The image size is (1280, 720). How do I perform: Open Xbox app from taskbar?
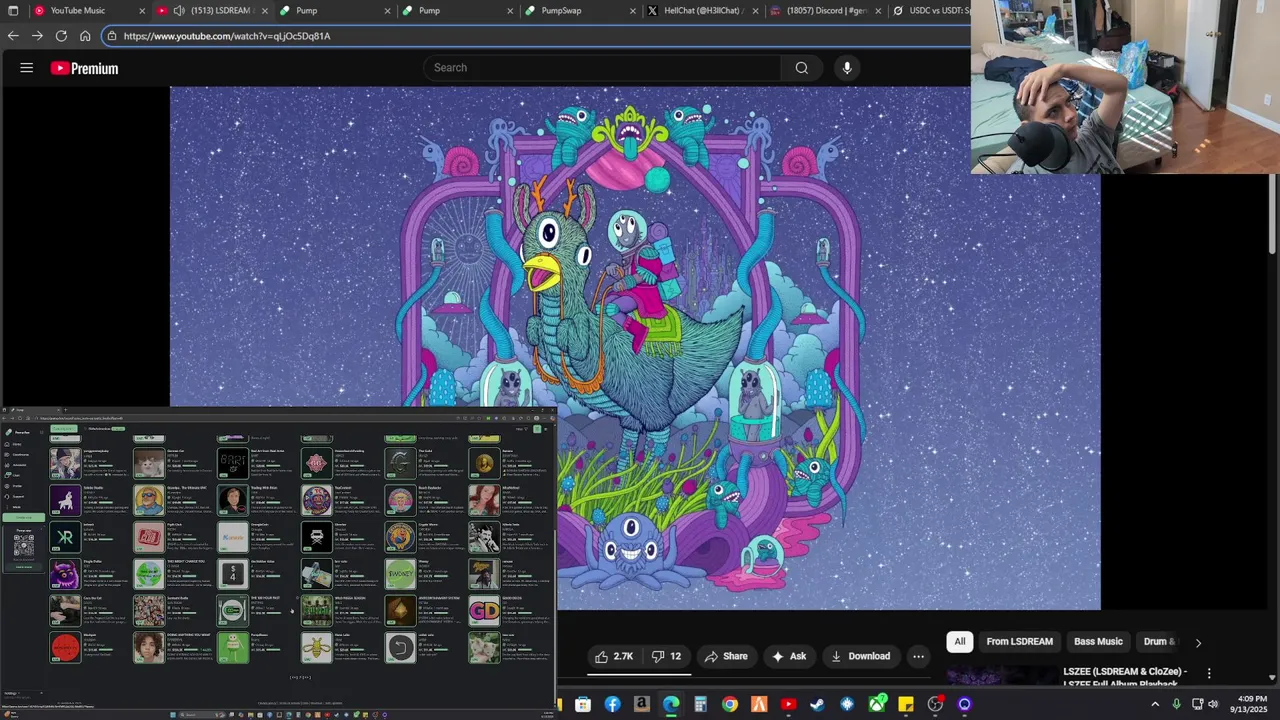[877, 704]
